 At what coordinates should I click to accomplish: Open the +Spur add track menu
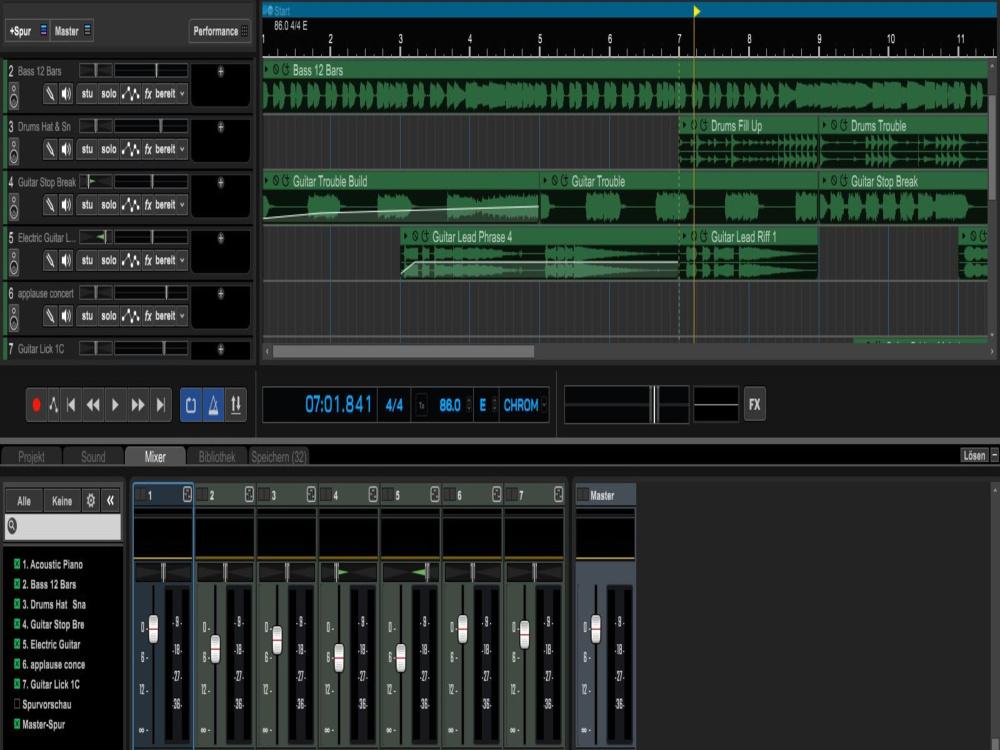pyautogui.click(x=27, y=31)
